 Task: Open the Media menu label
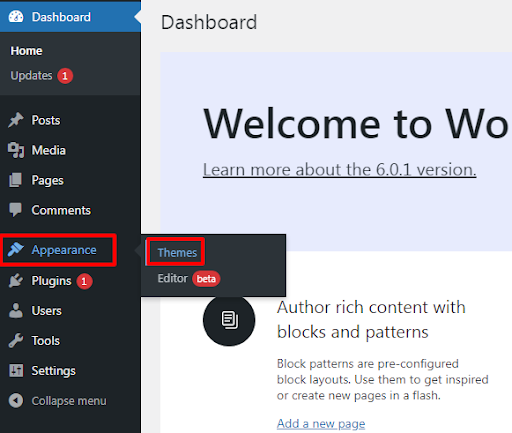click(49, 150)
